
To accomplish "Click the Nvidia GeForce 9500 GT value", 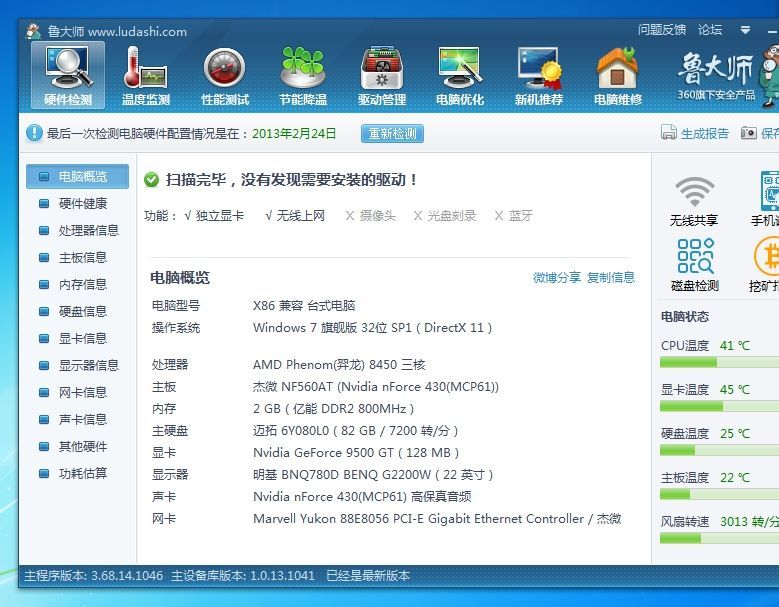I will click(x=356, y=453).
